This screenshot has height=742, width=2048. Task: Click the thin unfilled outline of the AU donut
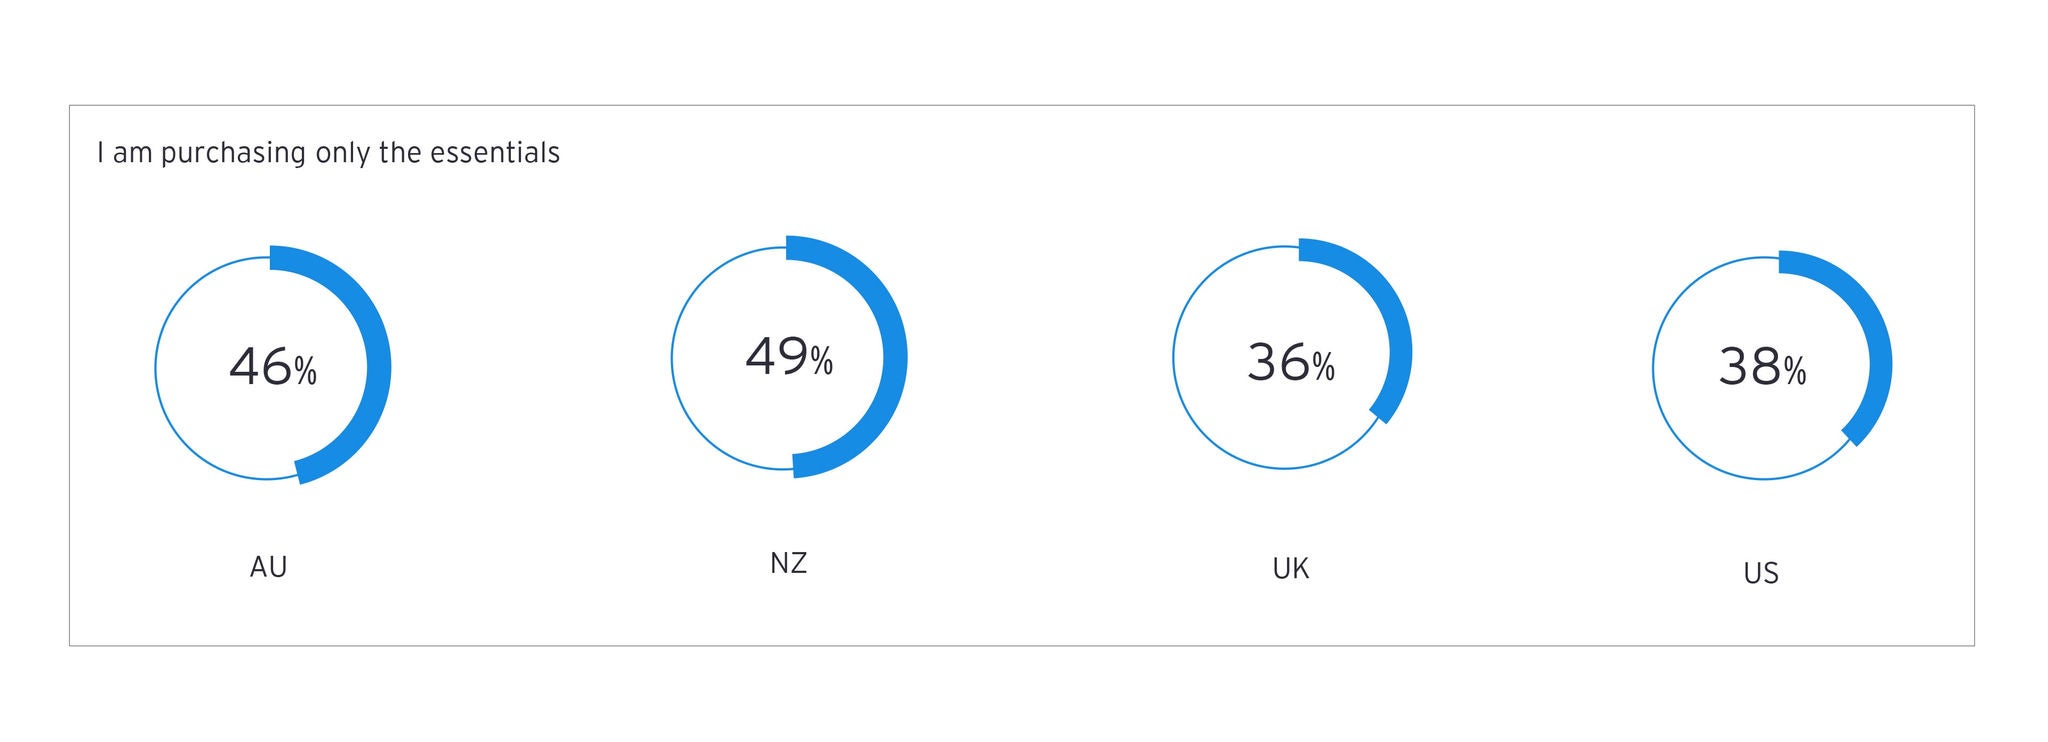(x=156, y=370)
